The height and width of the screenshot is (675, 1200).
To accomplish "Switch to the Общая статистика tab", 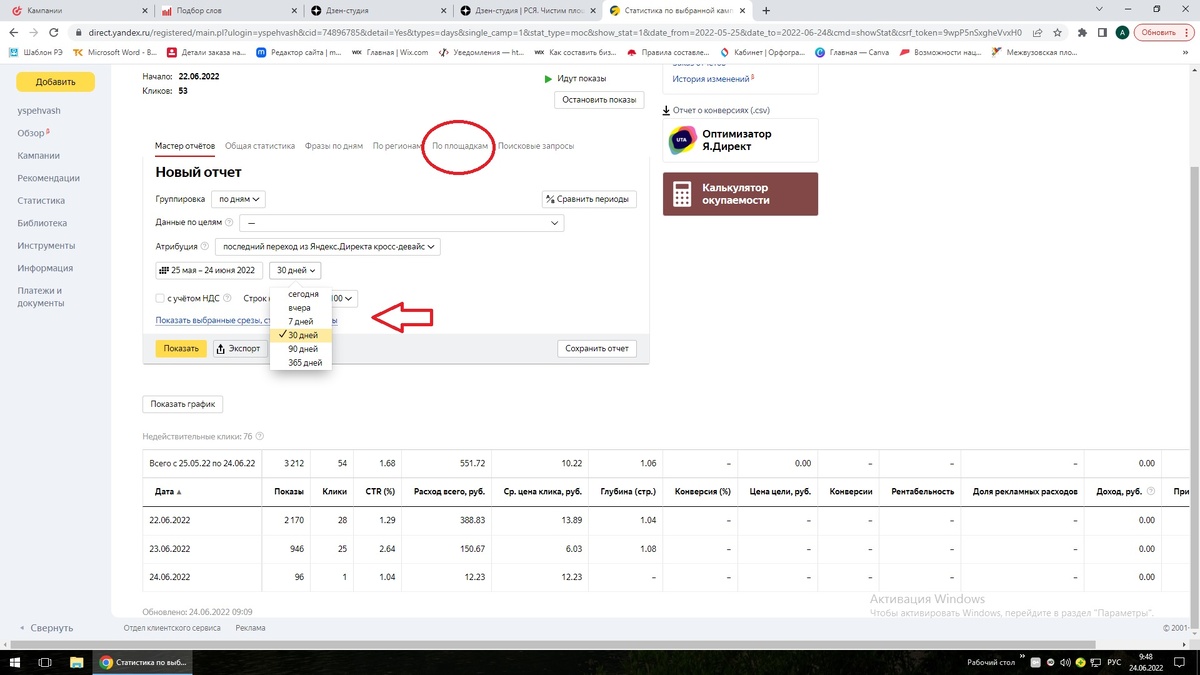I will click(x=260, y=146).
